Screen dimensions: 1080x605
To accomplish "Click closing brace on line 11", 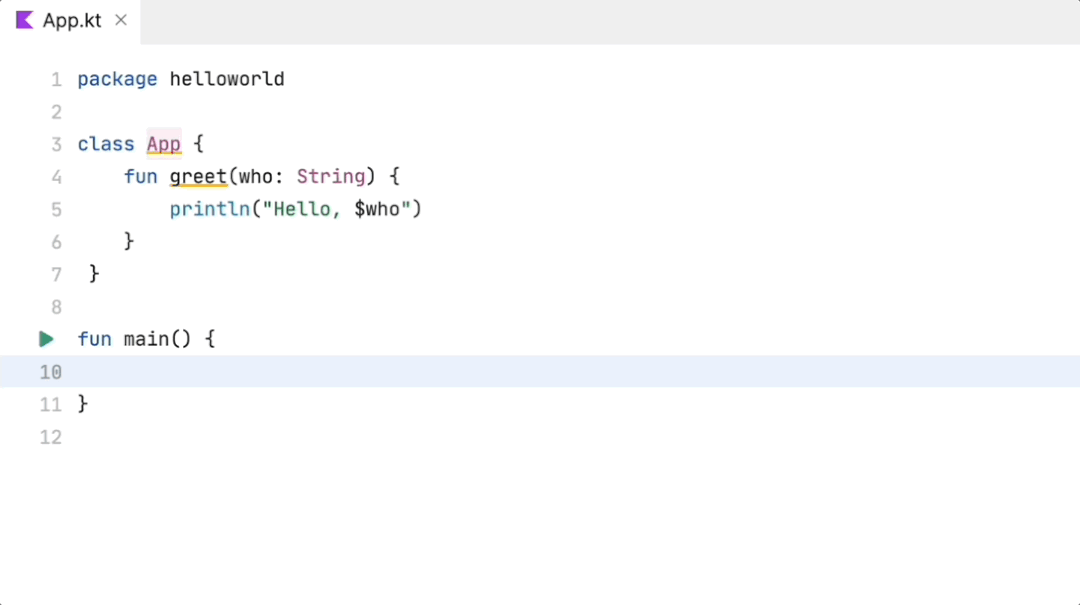I will click(83, 404).
